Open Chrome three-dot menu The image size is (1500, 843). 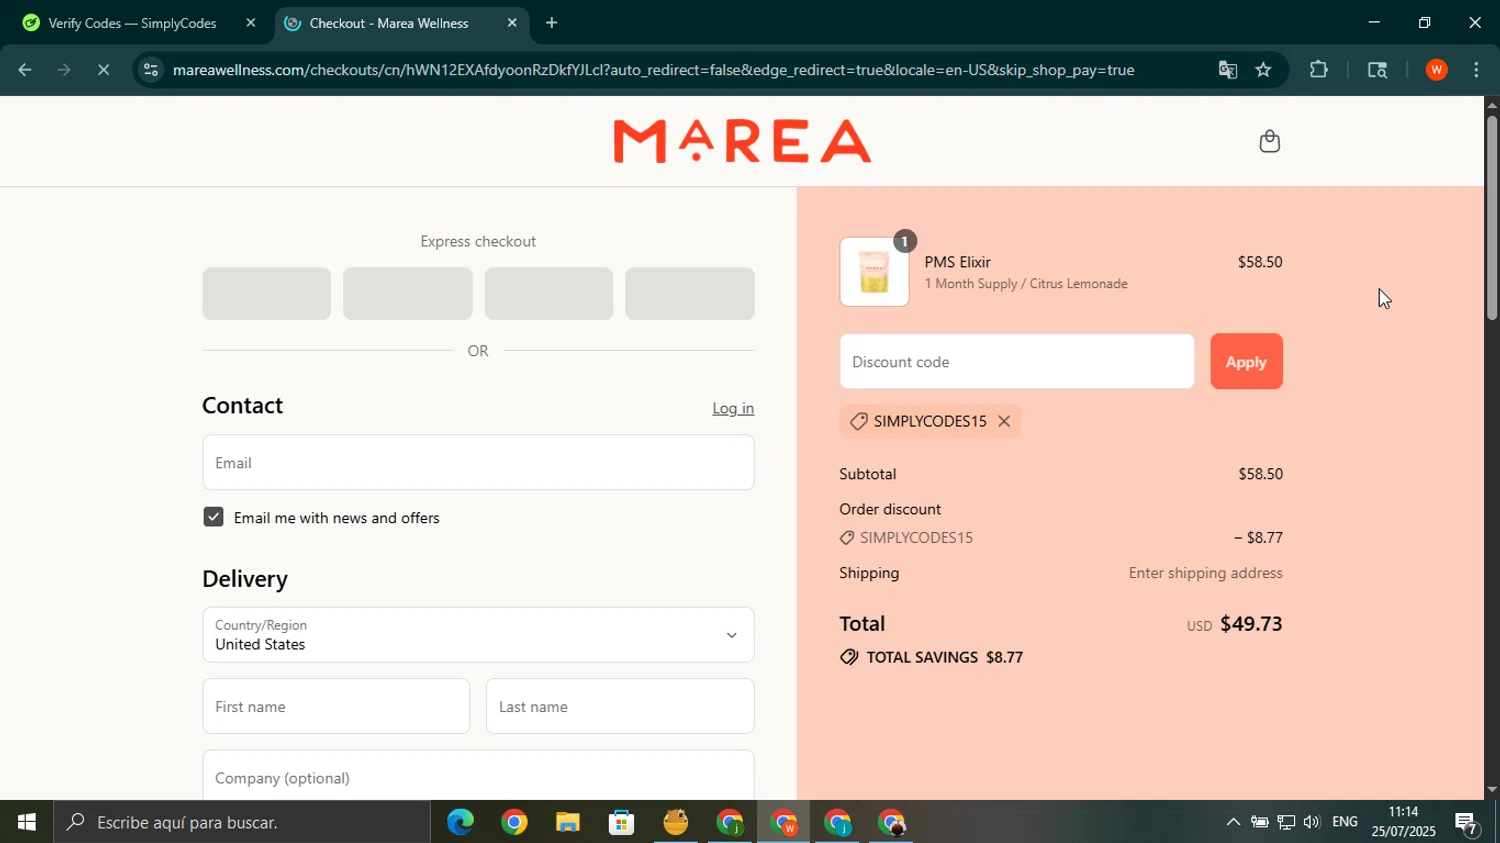(x=1476, y=70)
